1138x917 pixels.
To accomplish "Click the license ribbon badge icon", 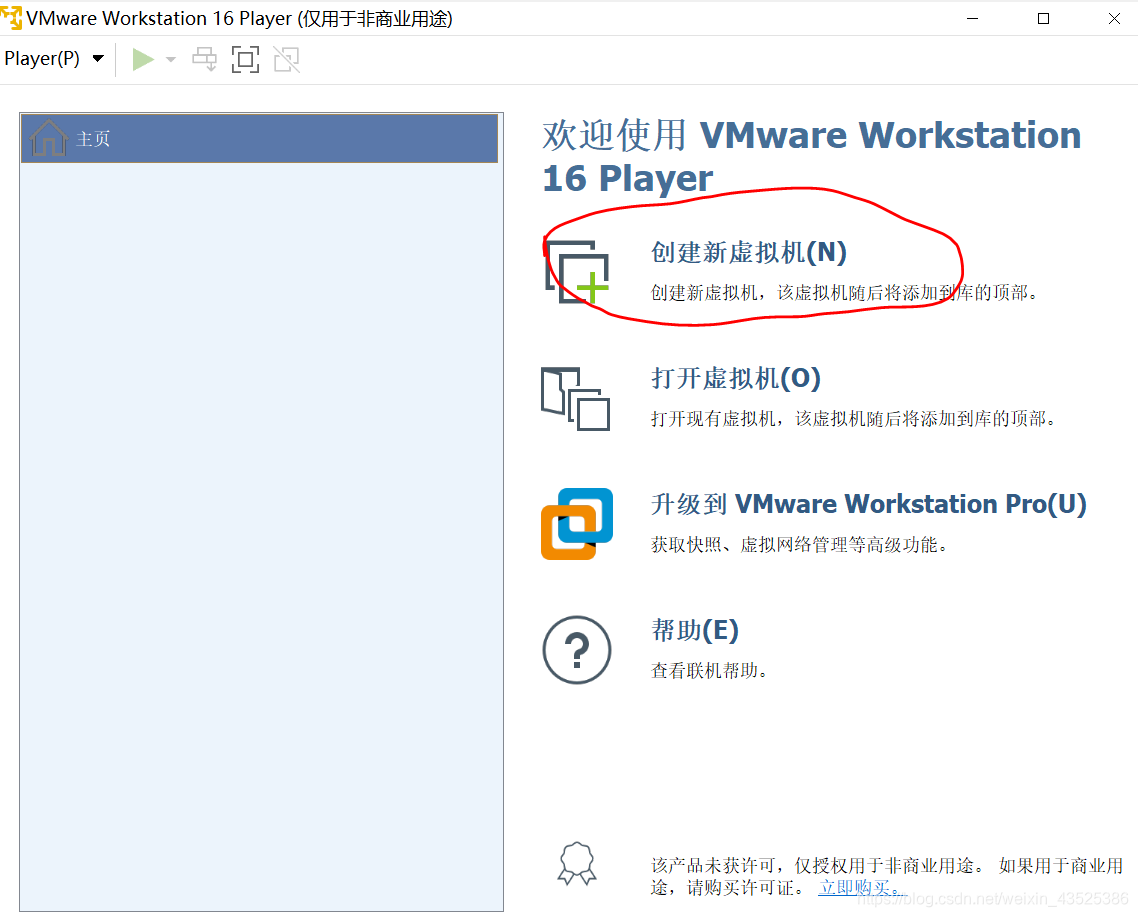I will pyautogui.click(x=577, y=863).
